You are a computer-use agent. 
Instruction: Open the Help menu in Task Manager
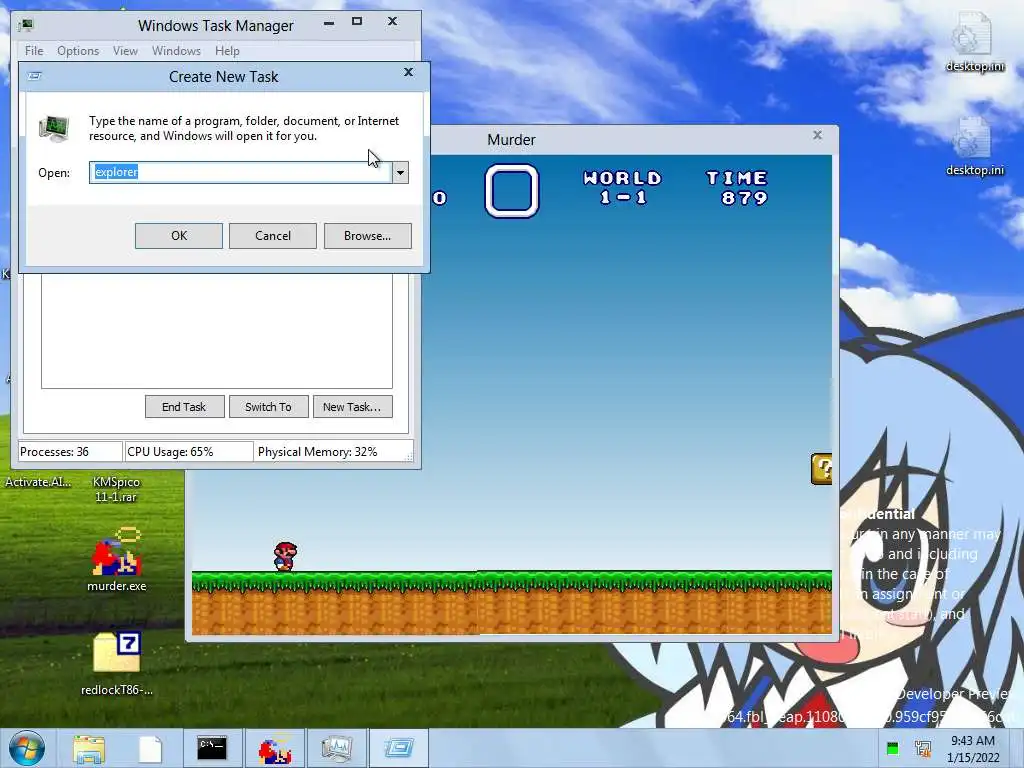[227, 51]
